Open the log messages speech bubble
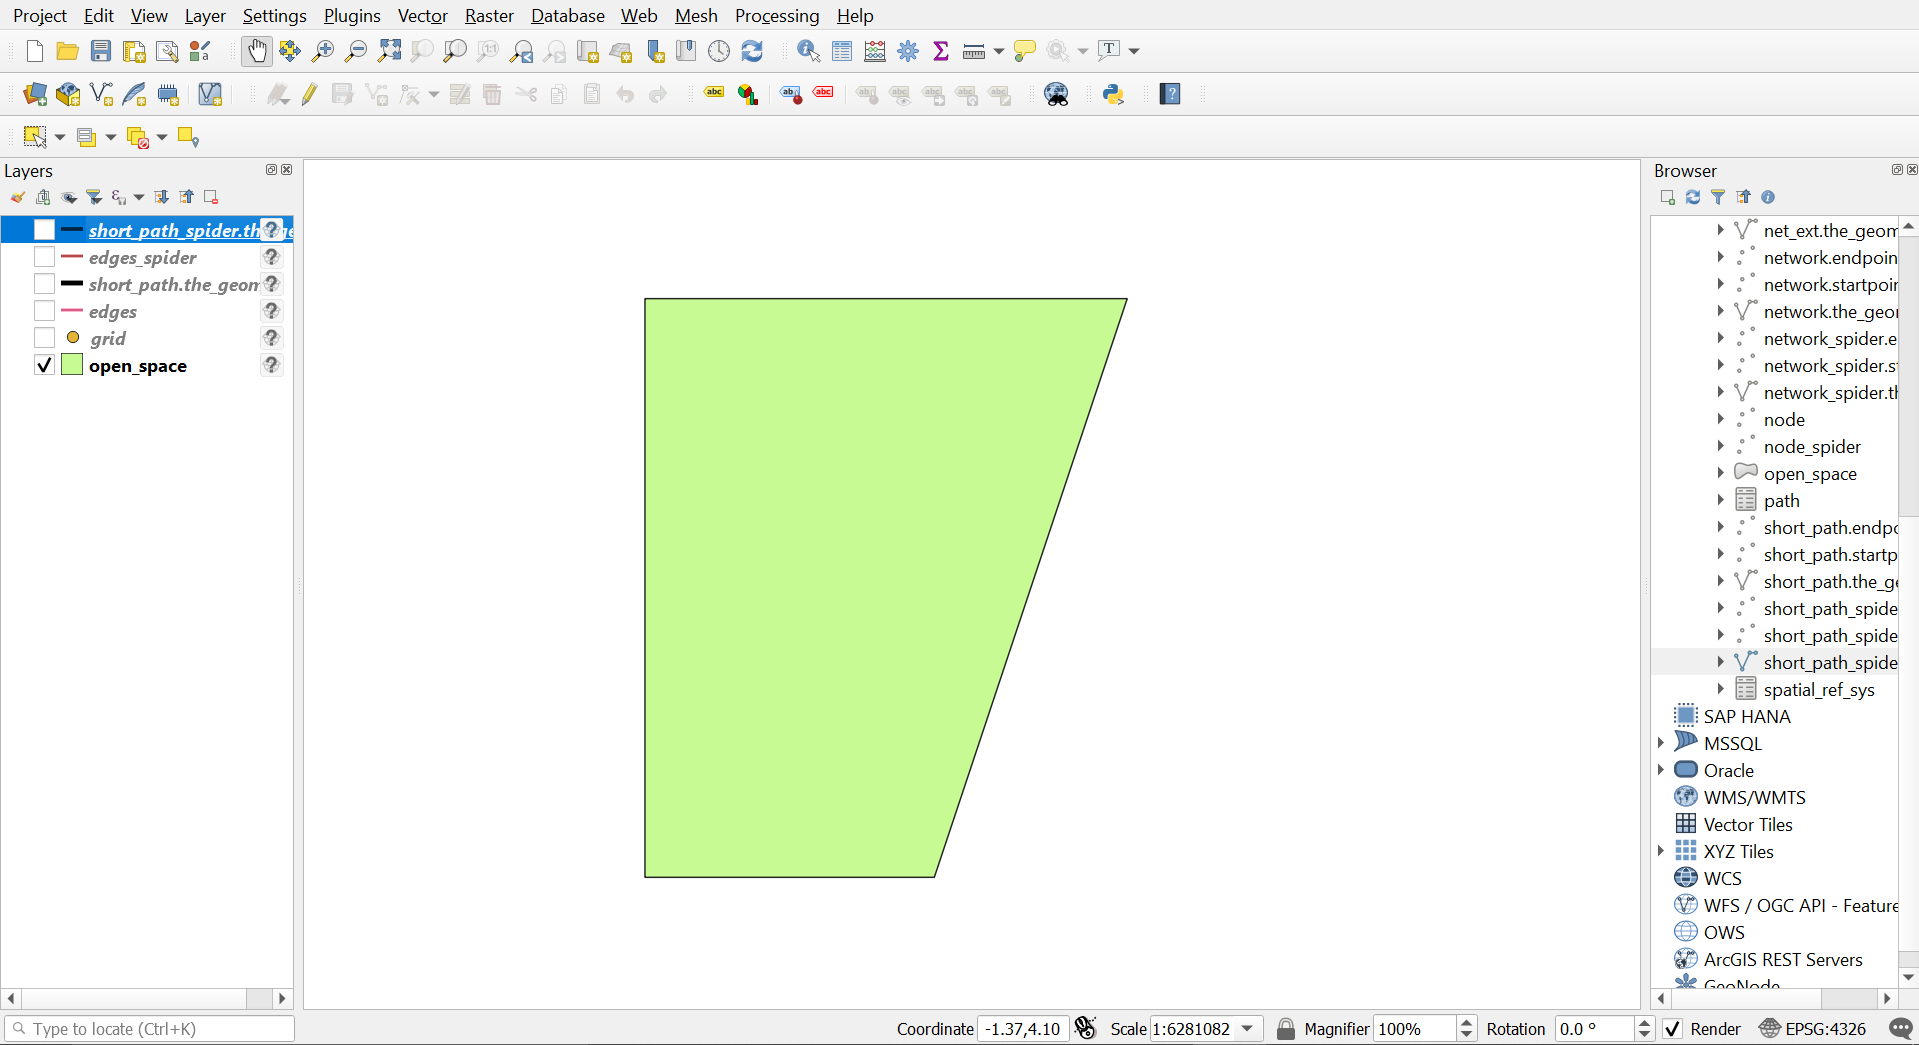Viewport: 1919px width, 1045px height. (1901, 1029)
